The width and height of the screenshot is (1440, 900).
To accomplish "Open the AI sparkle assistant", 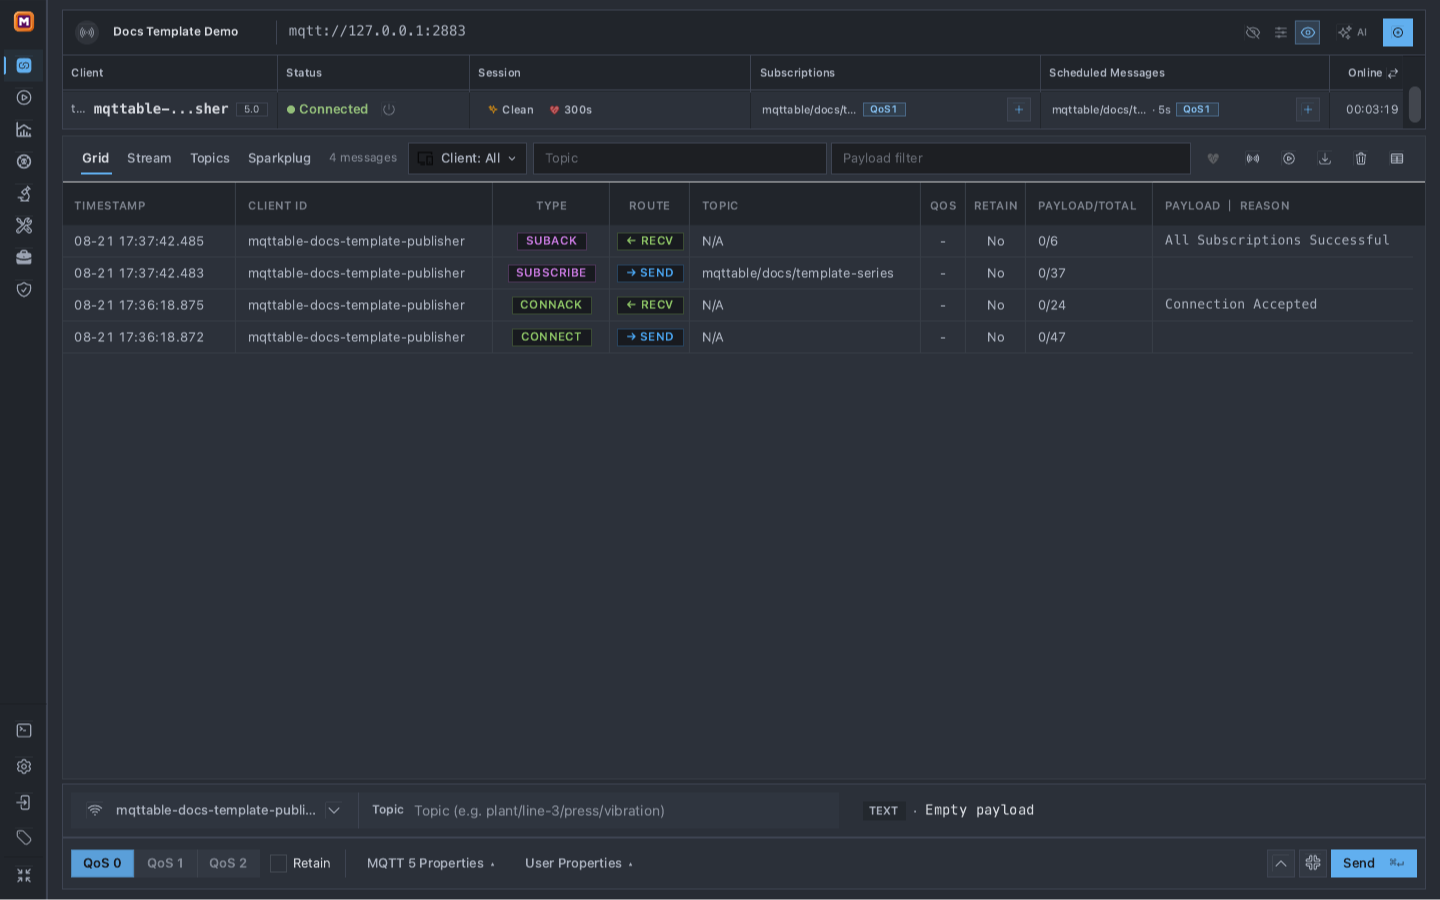I will (1352, 33).
